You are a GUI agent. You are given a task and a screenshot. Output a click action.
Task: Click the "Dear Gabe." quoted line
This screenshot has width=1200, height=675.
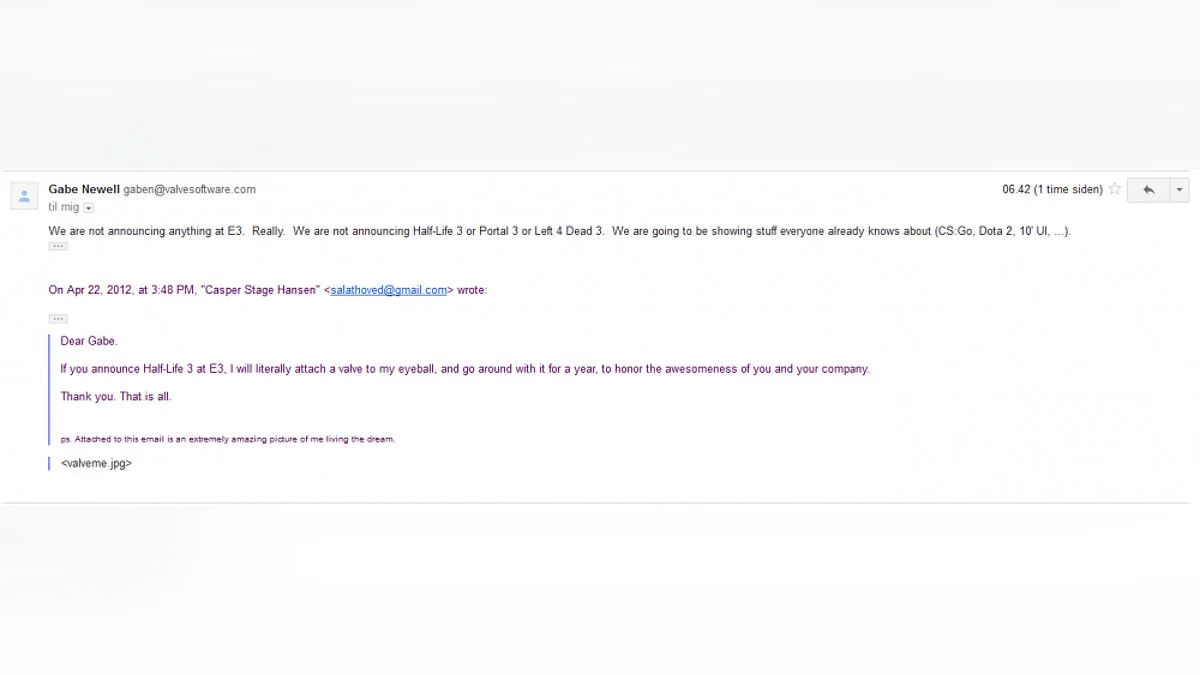click(89, 341)
